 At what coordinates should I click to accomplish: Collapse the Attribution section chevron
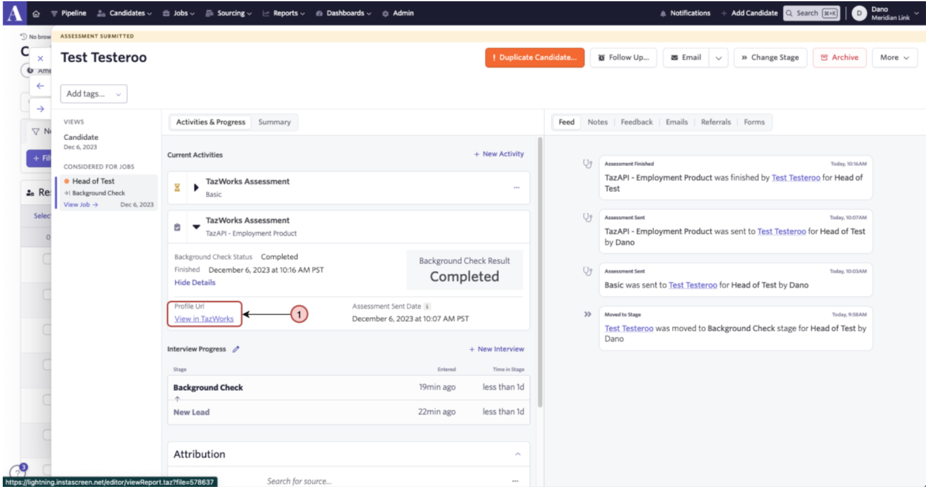point(517,454)
